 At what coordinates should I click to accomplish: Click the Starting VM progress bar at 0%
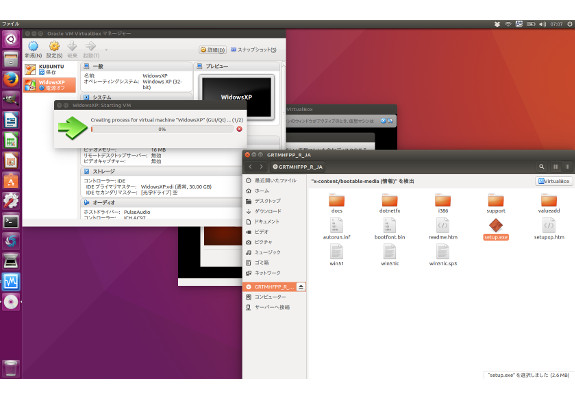tap(162, 129)
